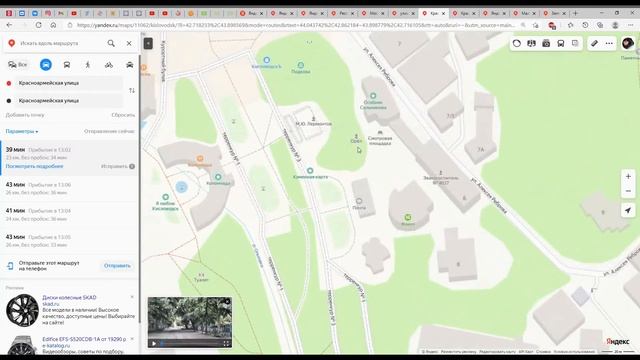Zoom out the map with minus button

pyautogui.click(x=628, y=191)
